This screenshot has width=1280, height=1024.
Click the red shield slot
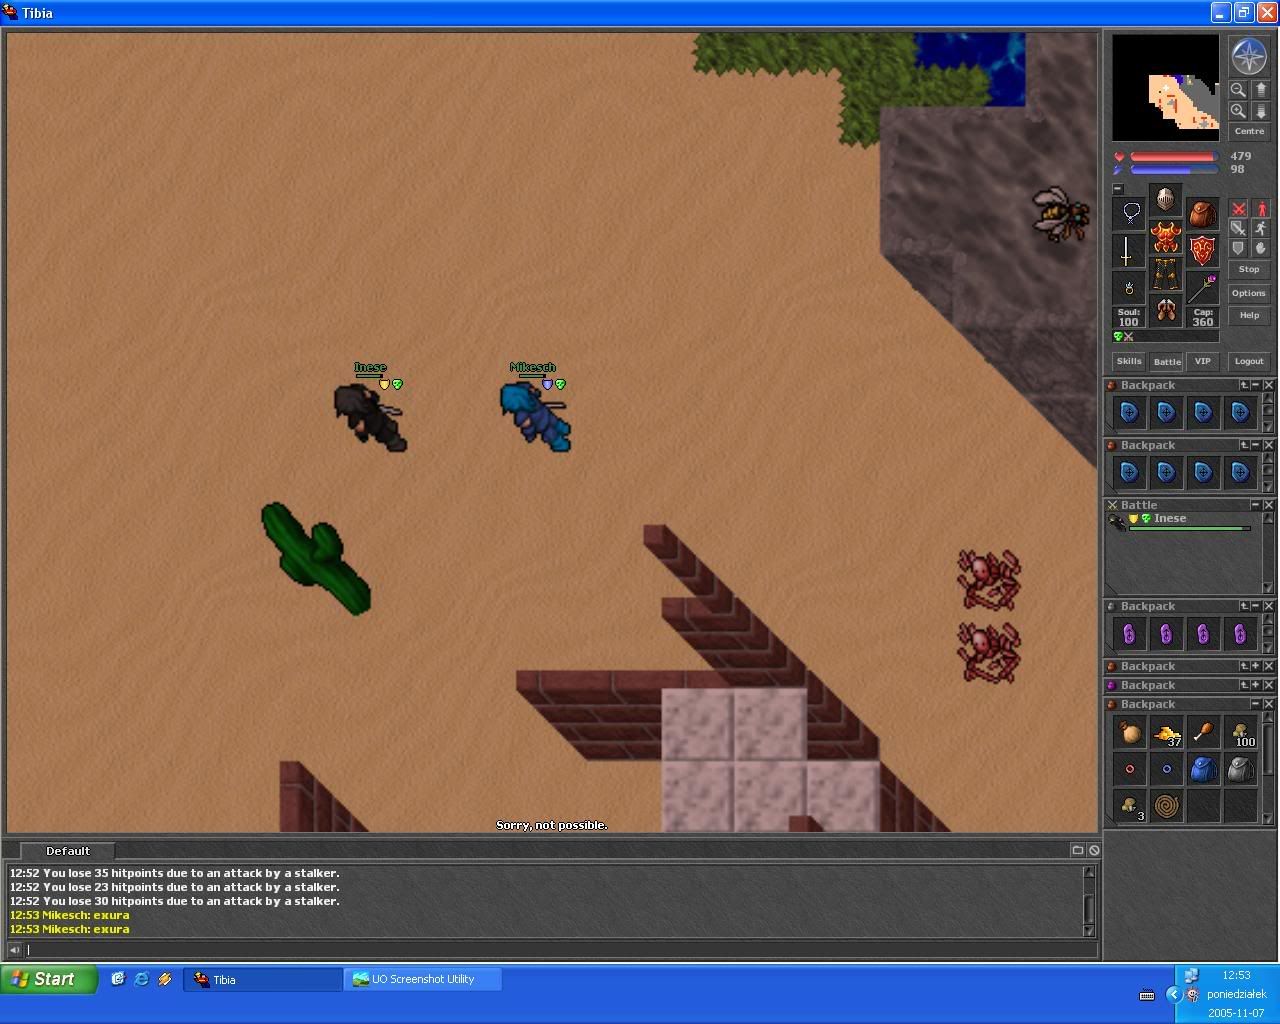1202,250
